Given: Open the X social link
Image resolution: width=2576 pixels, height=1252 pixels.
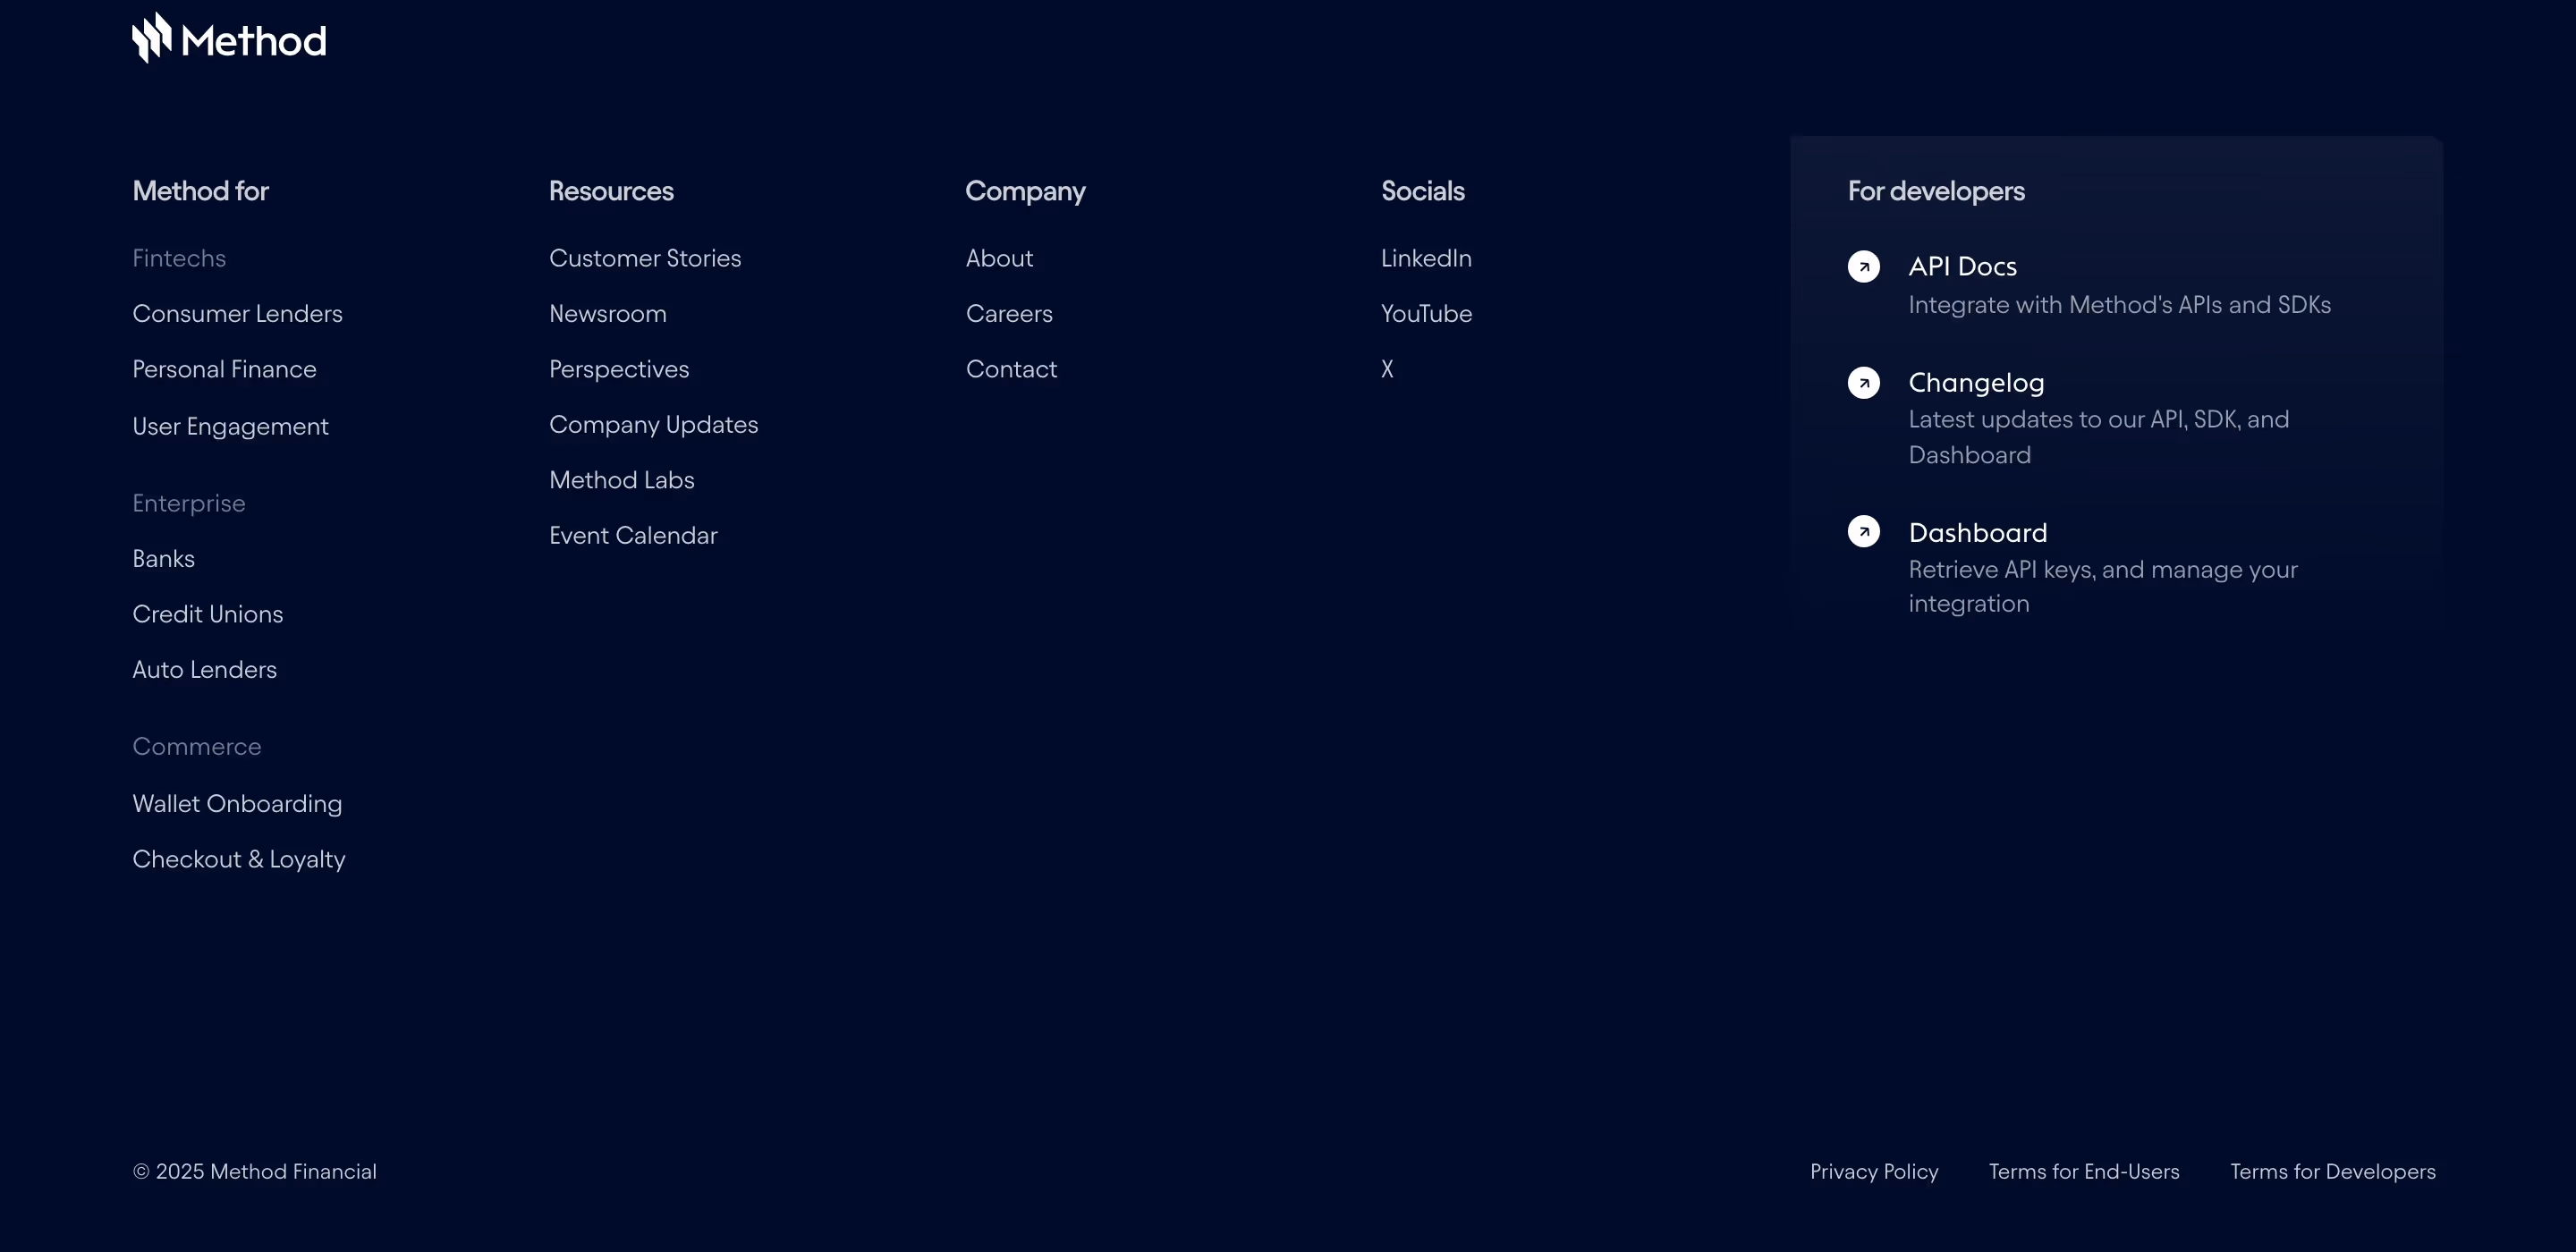Looking at the screenshot, I should pyautogui.click(x=1386, y=369).
